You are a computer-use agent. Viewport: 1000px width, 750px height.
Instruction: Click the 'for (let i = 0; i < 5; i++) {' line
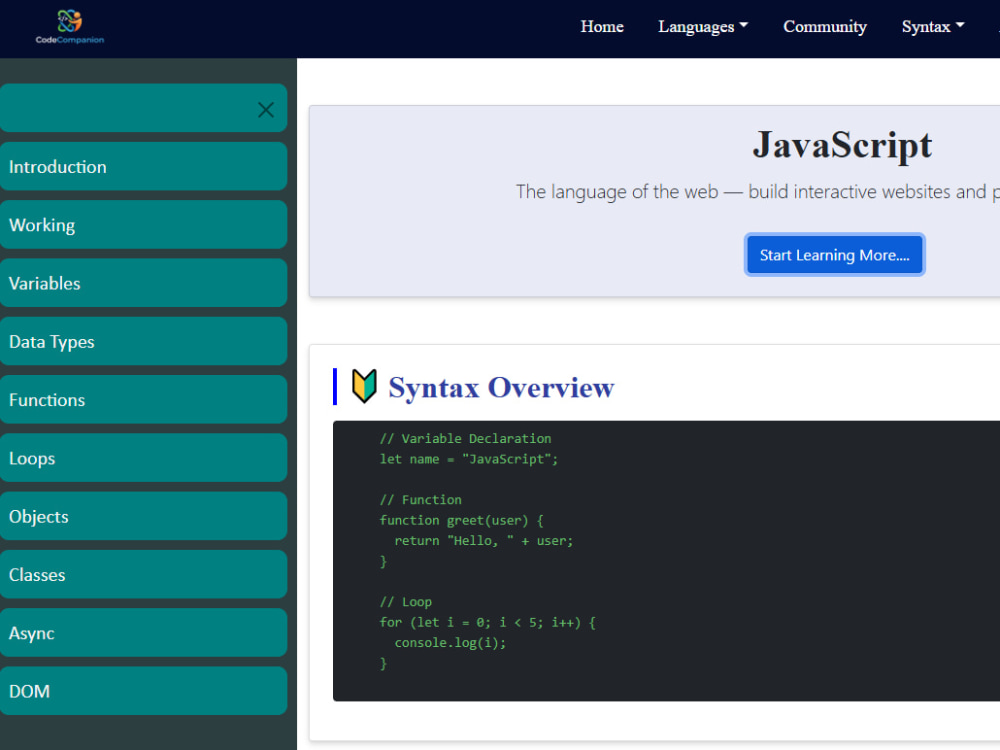point(487,622)
